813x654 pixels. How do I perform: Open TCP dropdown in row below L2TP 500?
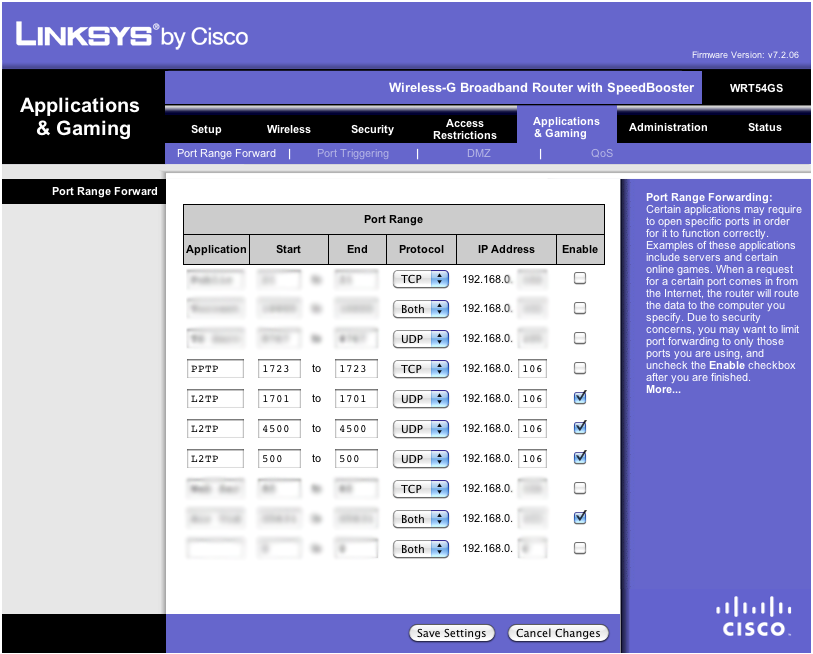coord(420,489)
